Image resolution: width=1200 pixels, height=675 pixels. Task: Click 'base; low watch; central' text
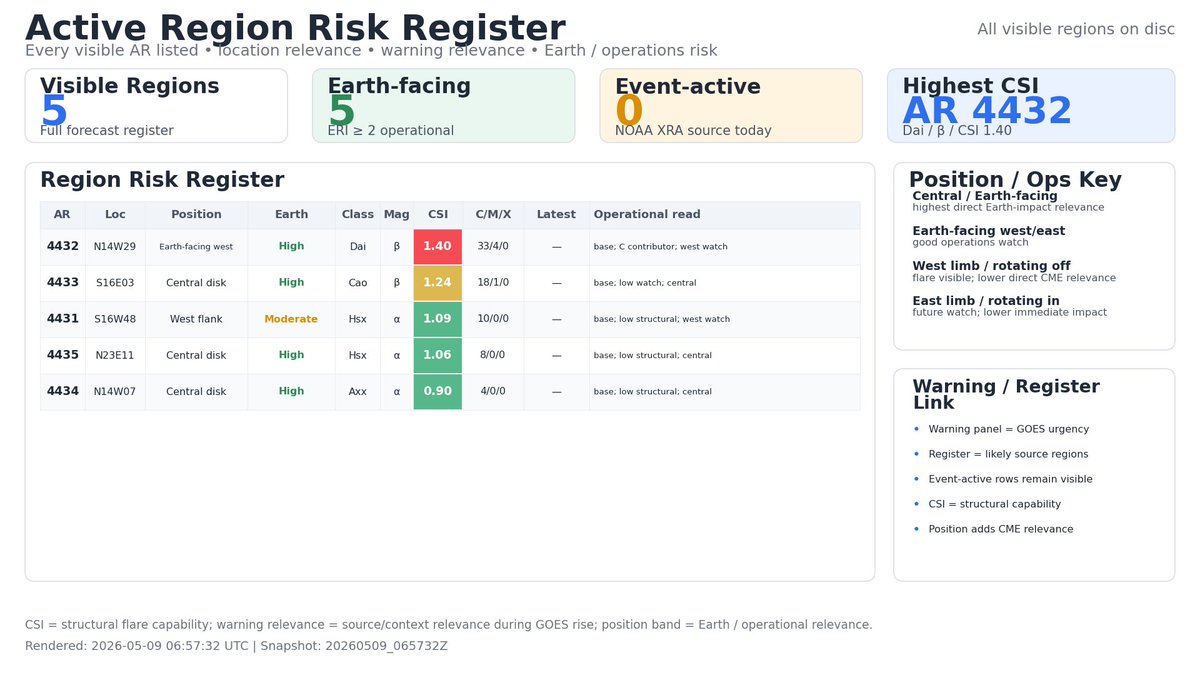(645, 283)
